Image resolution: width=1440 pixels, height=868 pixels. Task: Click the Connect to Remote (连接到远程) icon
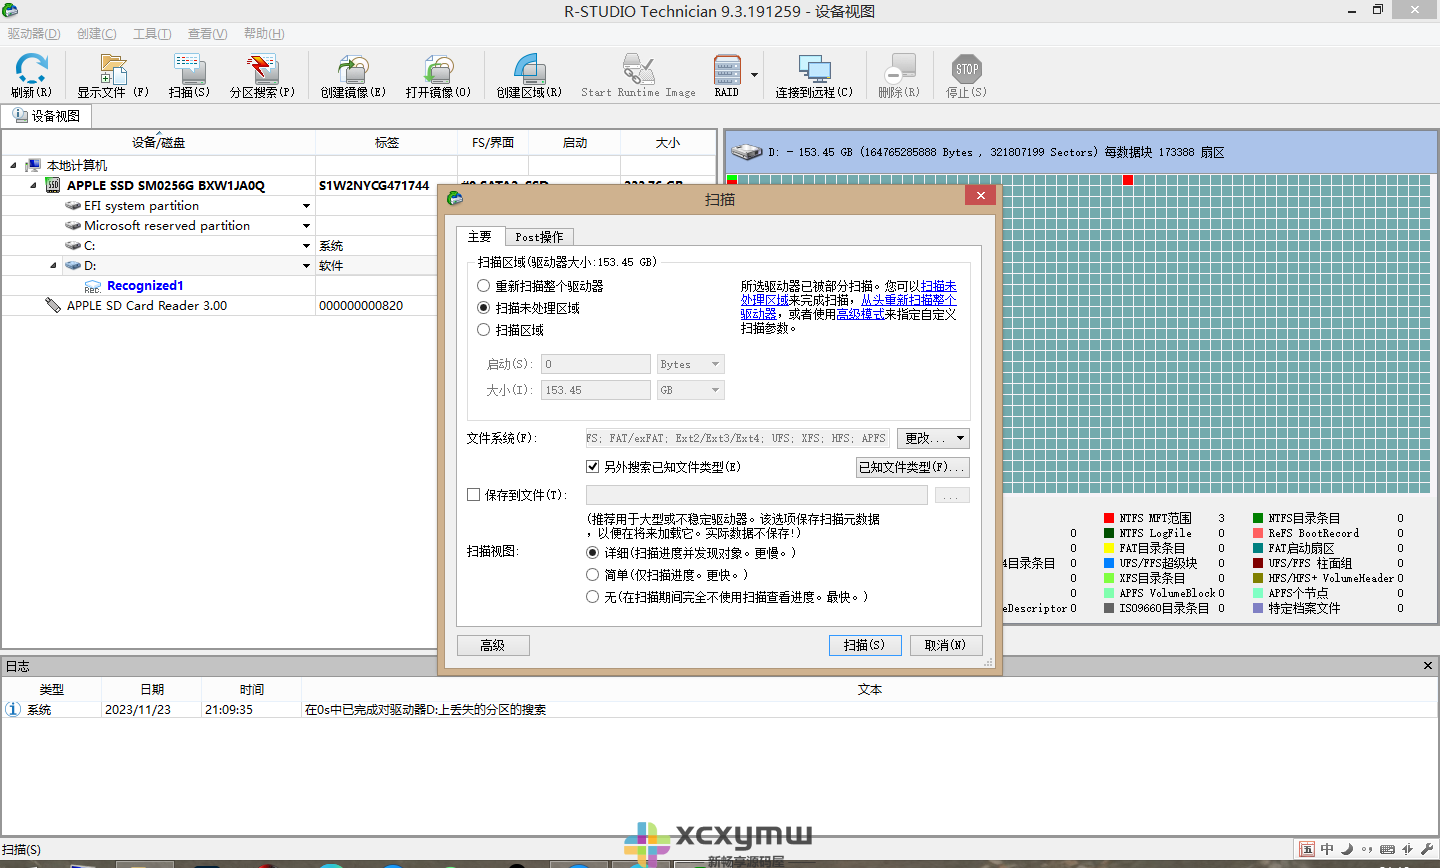point(814,70)
